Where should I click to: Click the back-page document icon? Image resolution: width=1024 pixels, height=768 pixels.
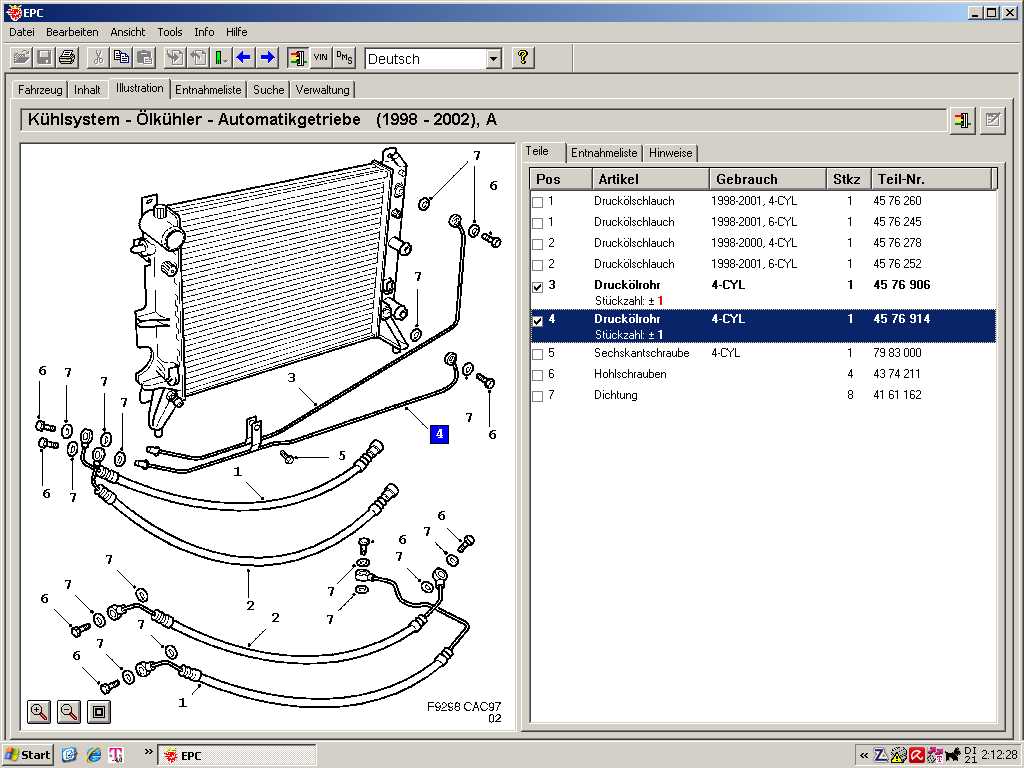point(198,58)
